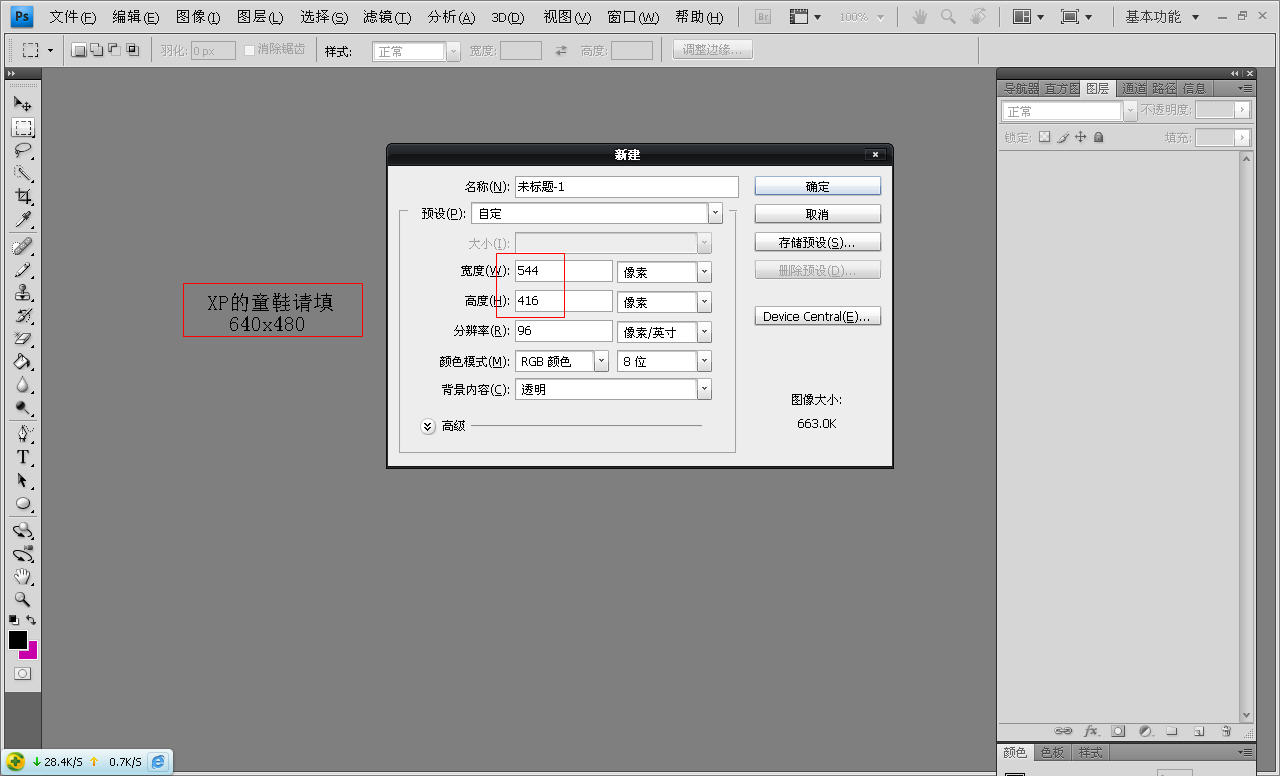Toggle lock all padlock in layers panel
The height and width of the screenshot is (776, 1280).
pos(1099,137)
